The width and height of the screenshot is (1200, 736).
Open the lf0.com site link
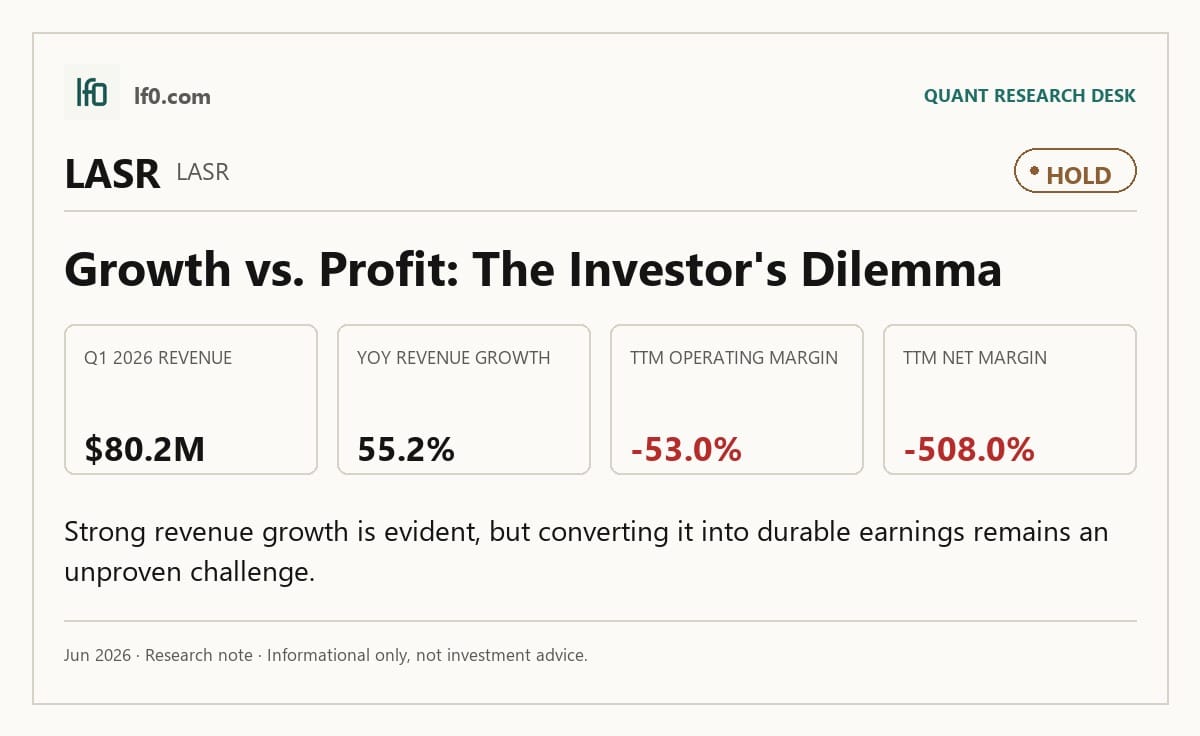(x=172, y=96)
